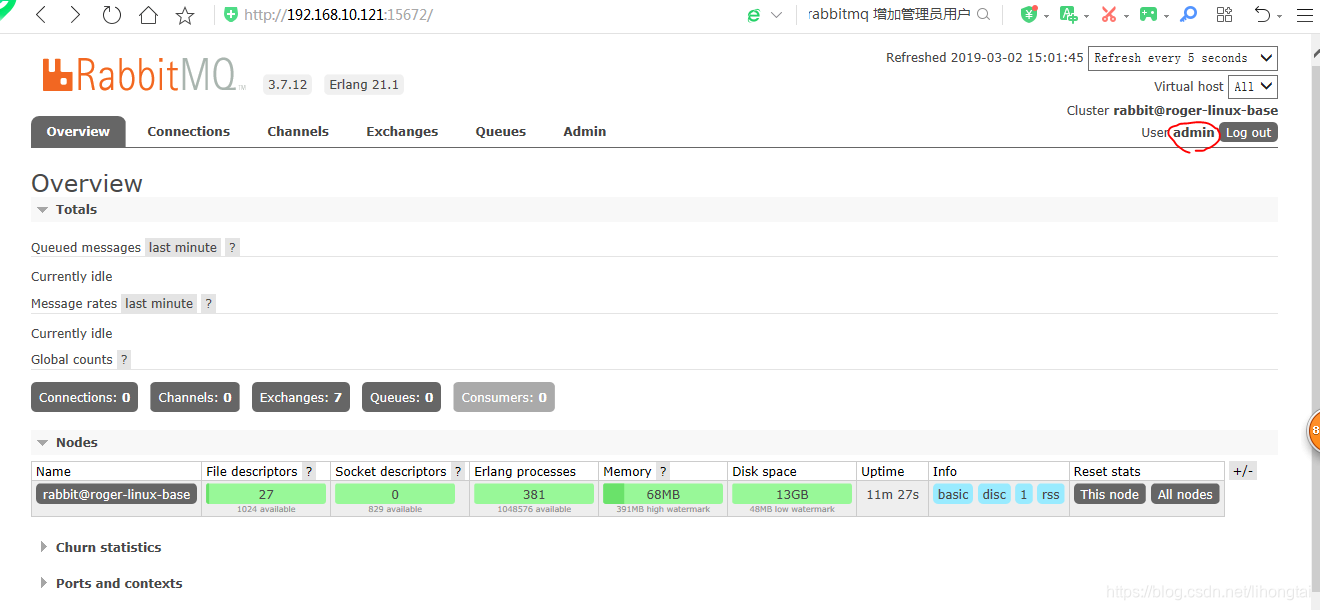The width and height of the screenshot is (1320, 610).
Task: Click the Queues: 0 count button
Action: [402, 397]
